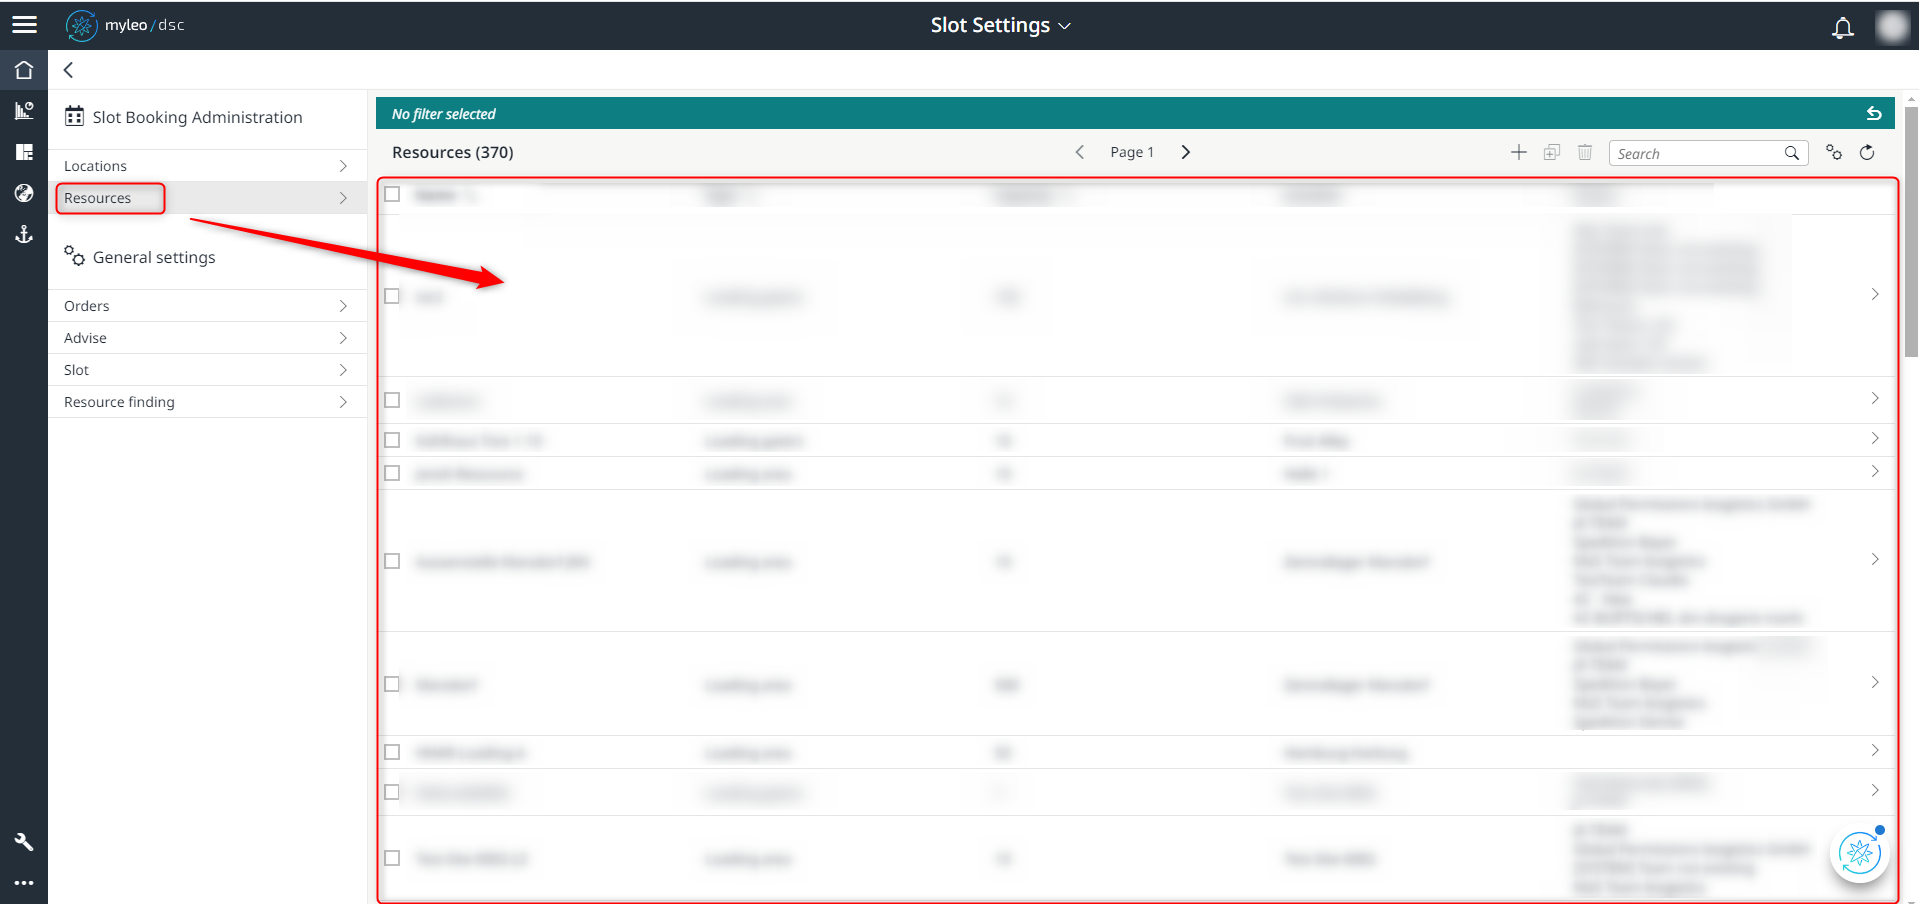Toggle the select-all resources checkbox
The height and width of the screenshot is (904, 1919).
click(x=392, y=194)
